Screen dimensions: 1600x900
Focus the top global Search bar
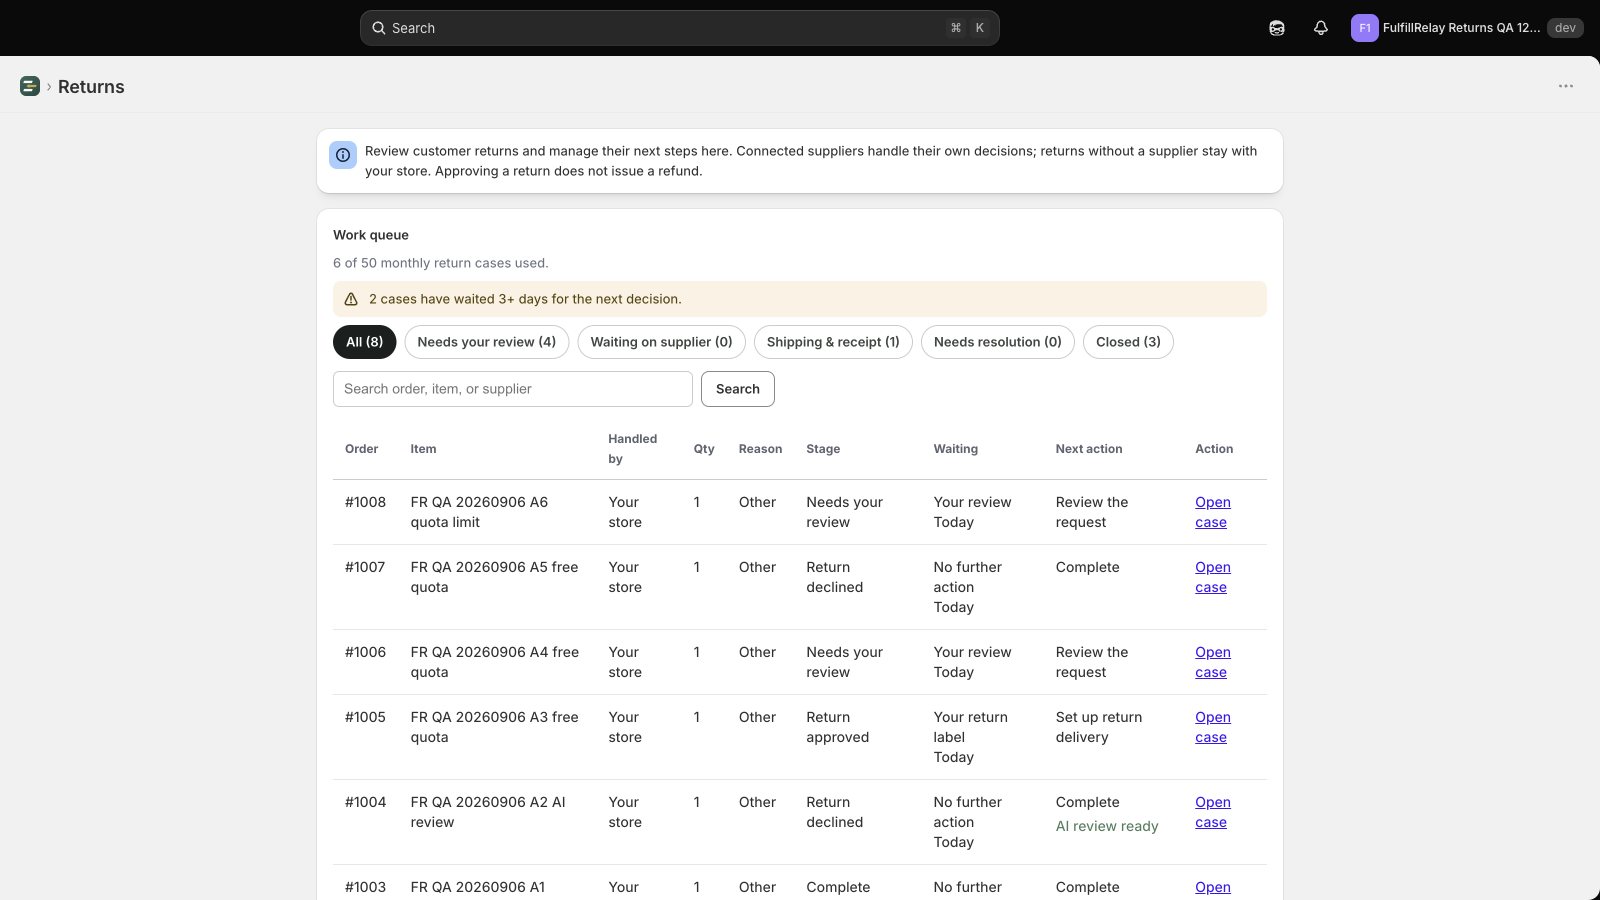[680, 28]
